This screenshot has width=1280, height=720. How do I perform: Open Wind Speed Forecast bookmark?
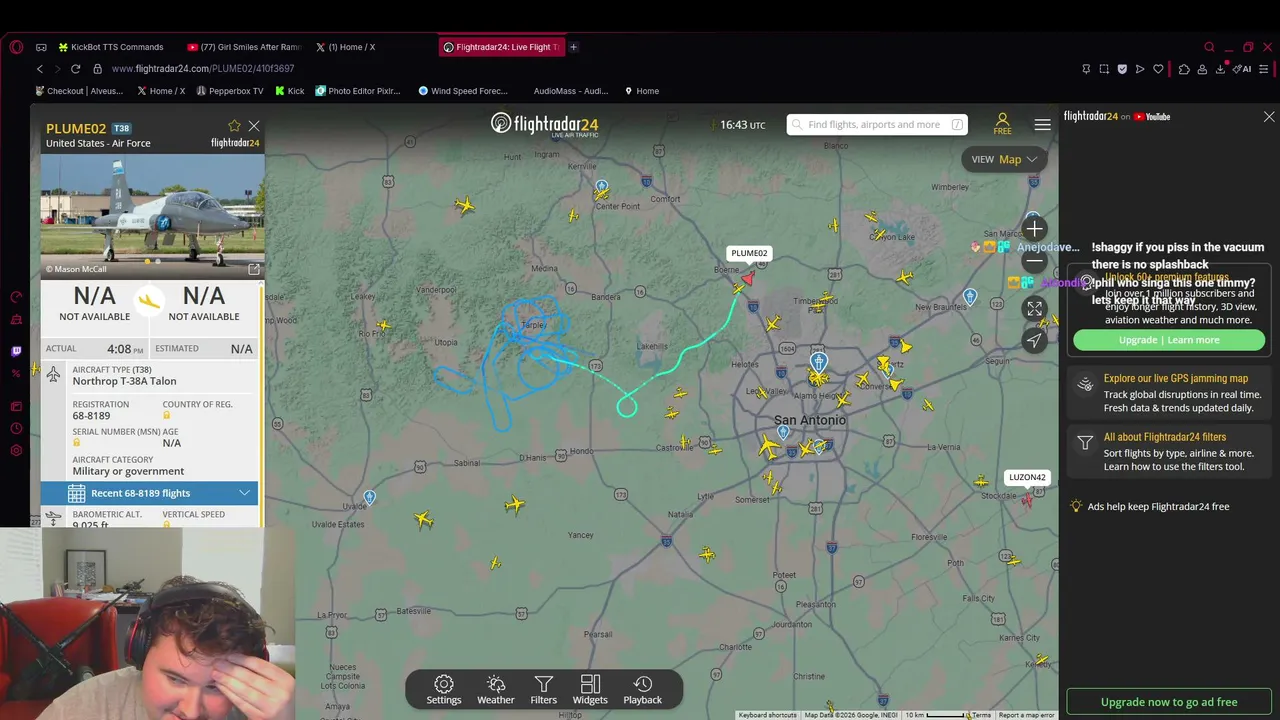coord(463,91)
